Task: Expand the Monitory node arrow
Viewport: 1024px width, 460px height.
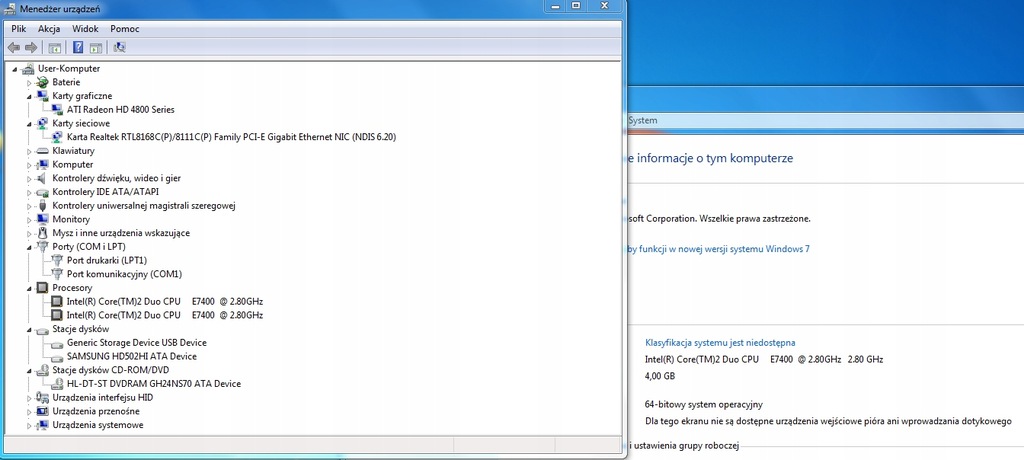Action: (29, 220)
